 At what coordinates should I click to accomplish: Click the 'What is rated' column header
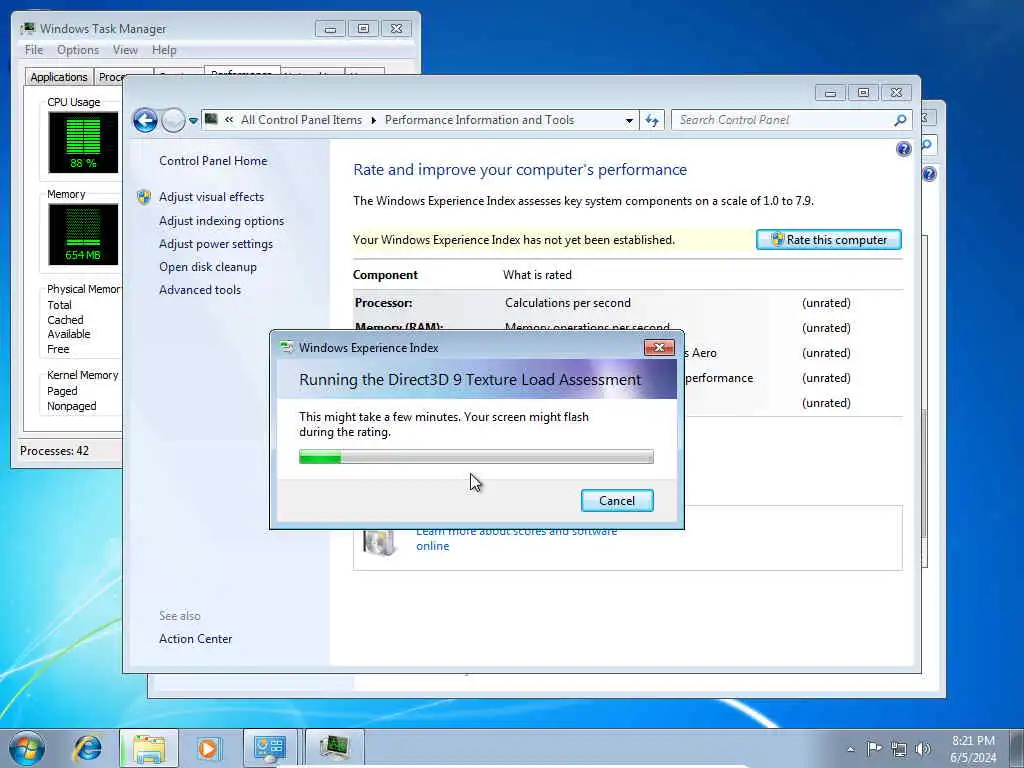537,275
